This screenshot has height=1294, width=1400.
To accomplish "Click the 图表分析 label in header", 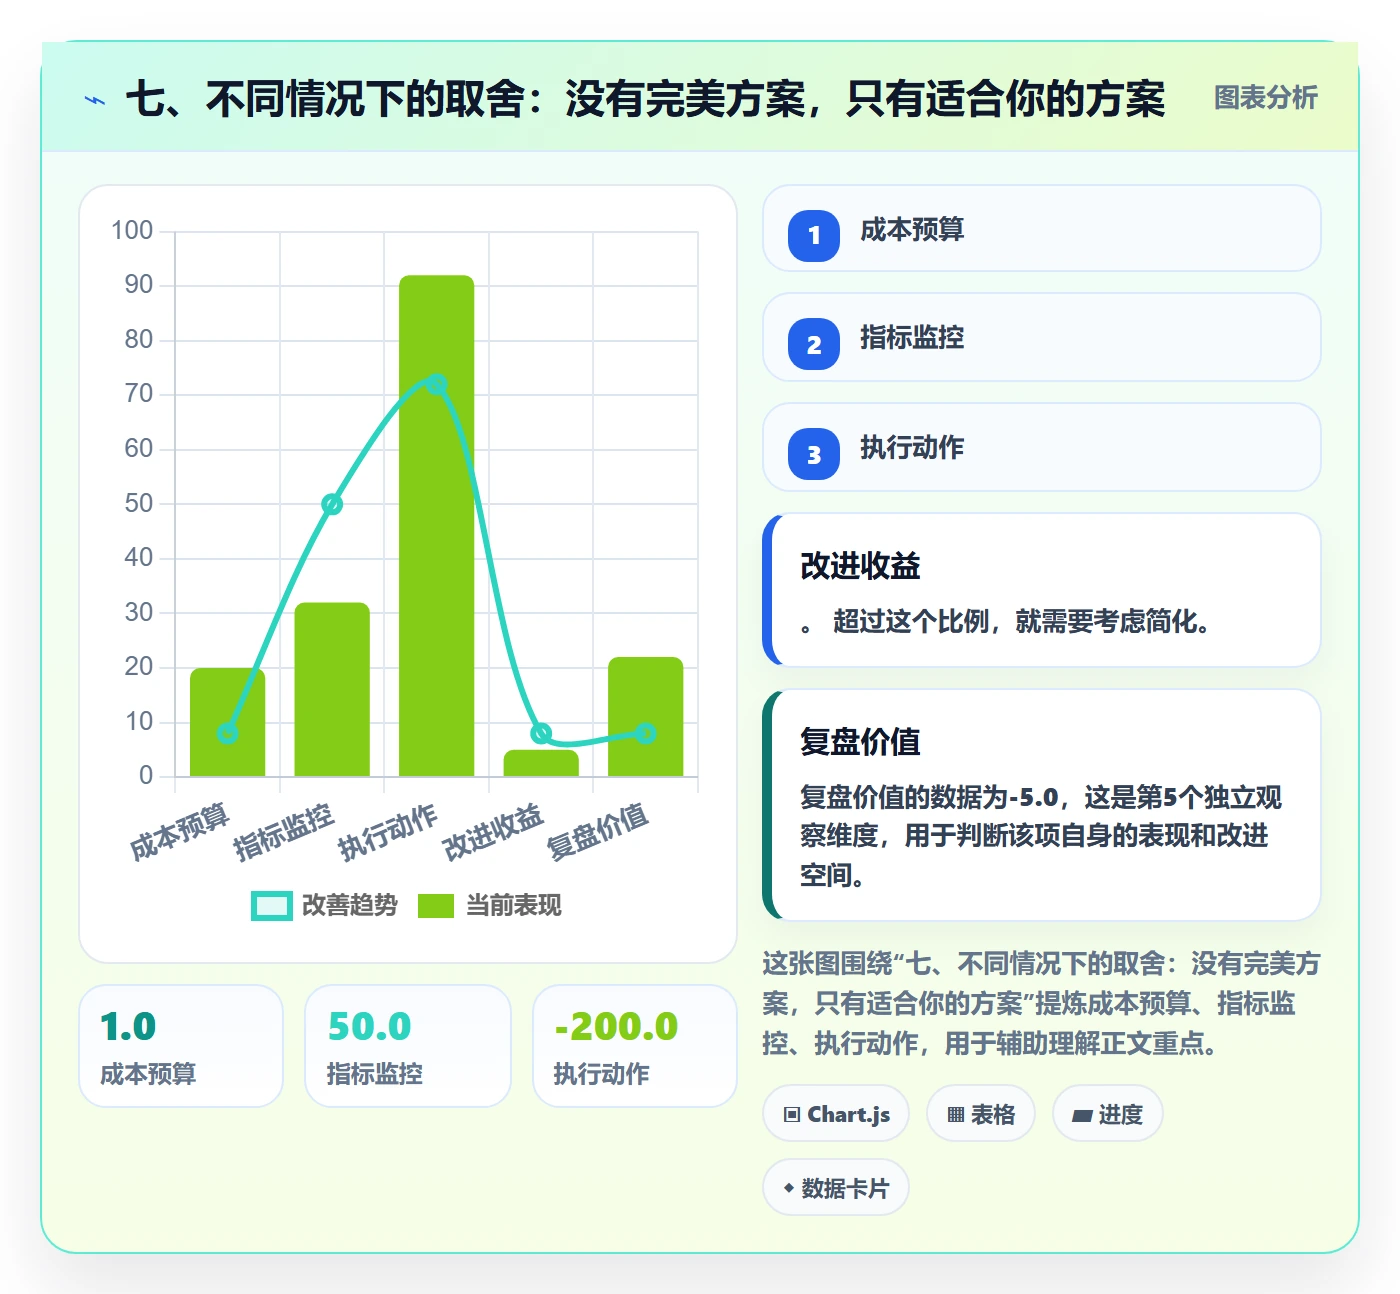I will [x=1266, y=98].
